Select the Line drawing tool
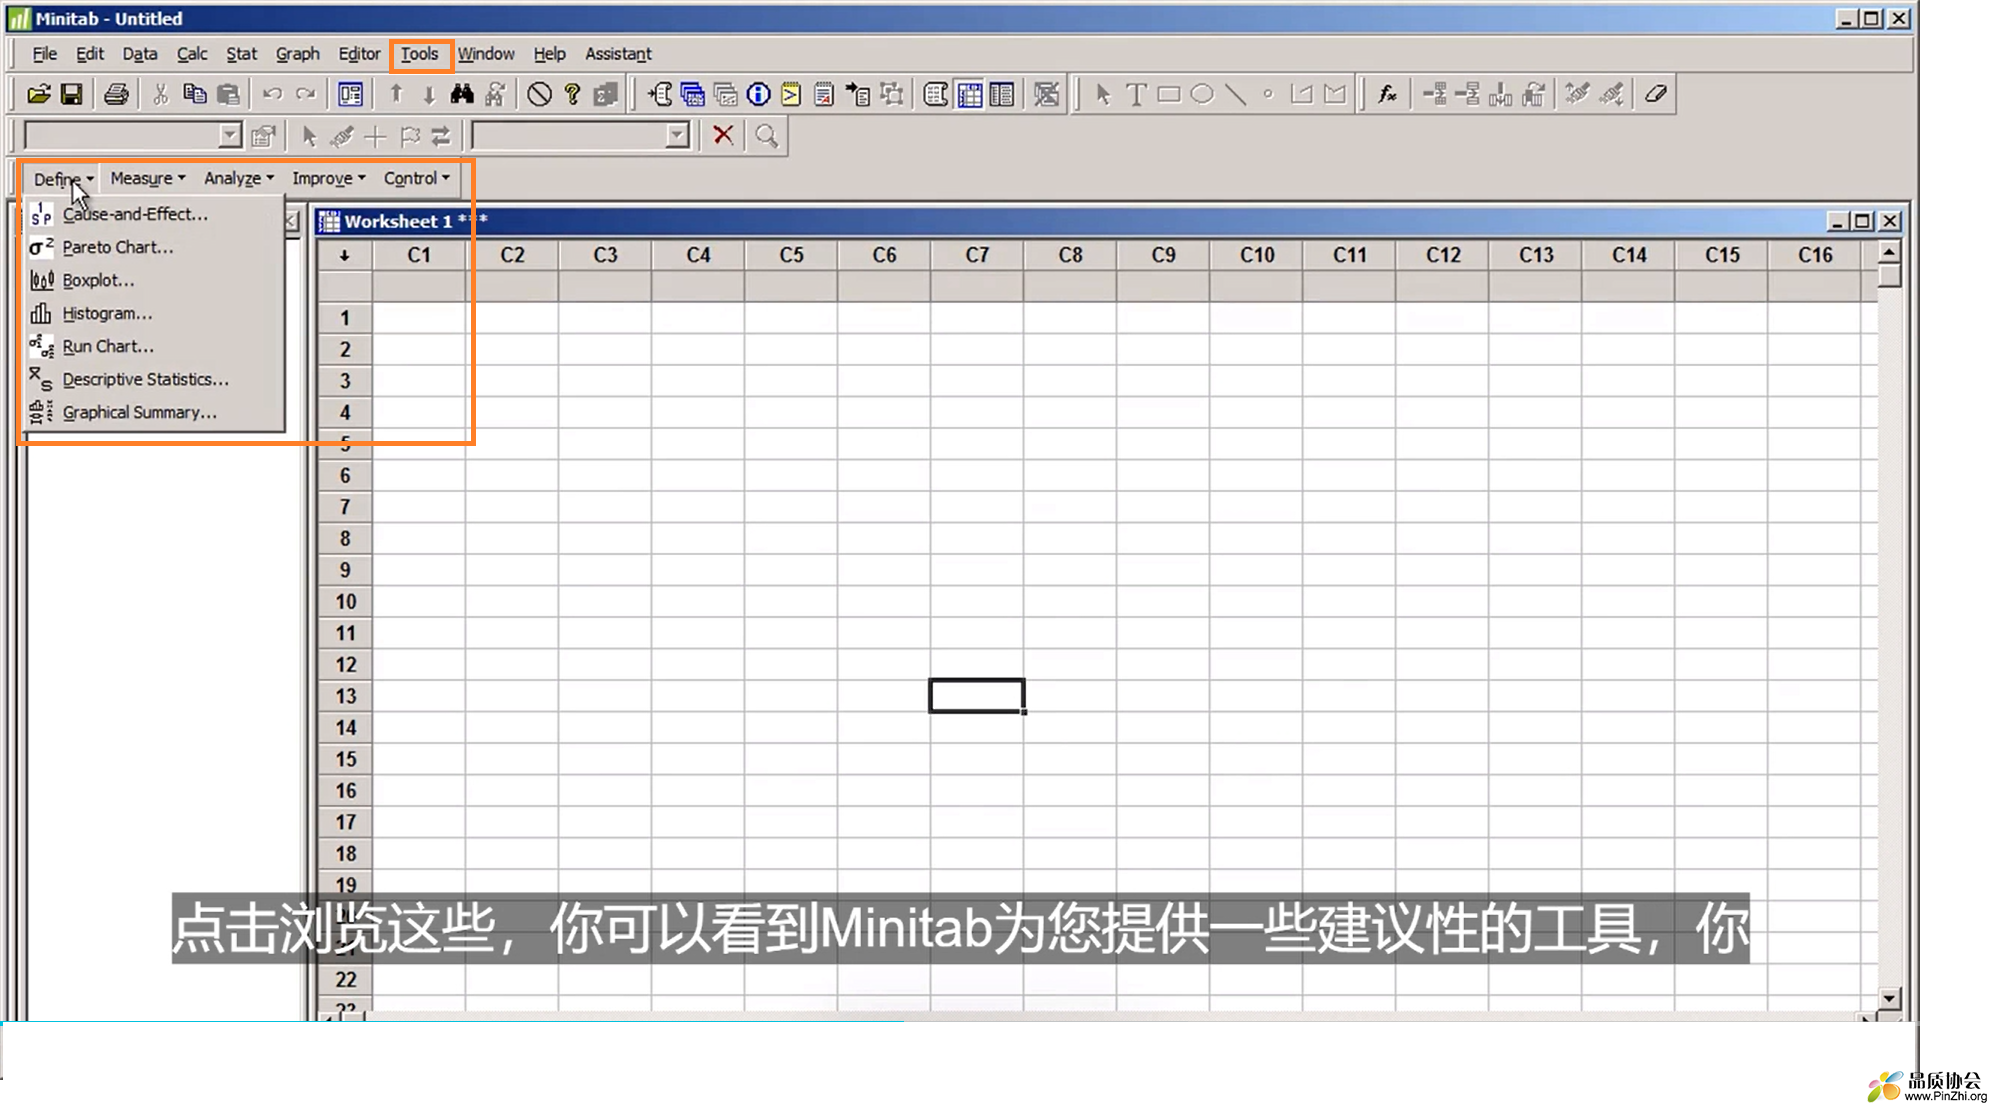The height and width of the screenshot is (1108, 1992). (1235, 94)
